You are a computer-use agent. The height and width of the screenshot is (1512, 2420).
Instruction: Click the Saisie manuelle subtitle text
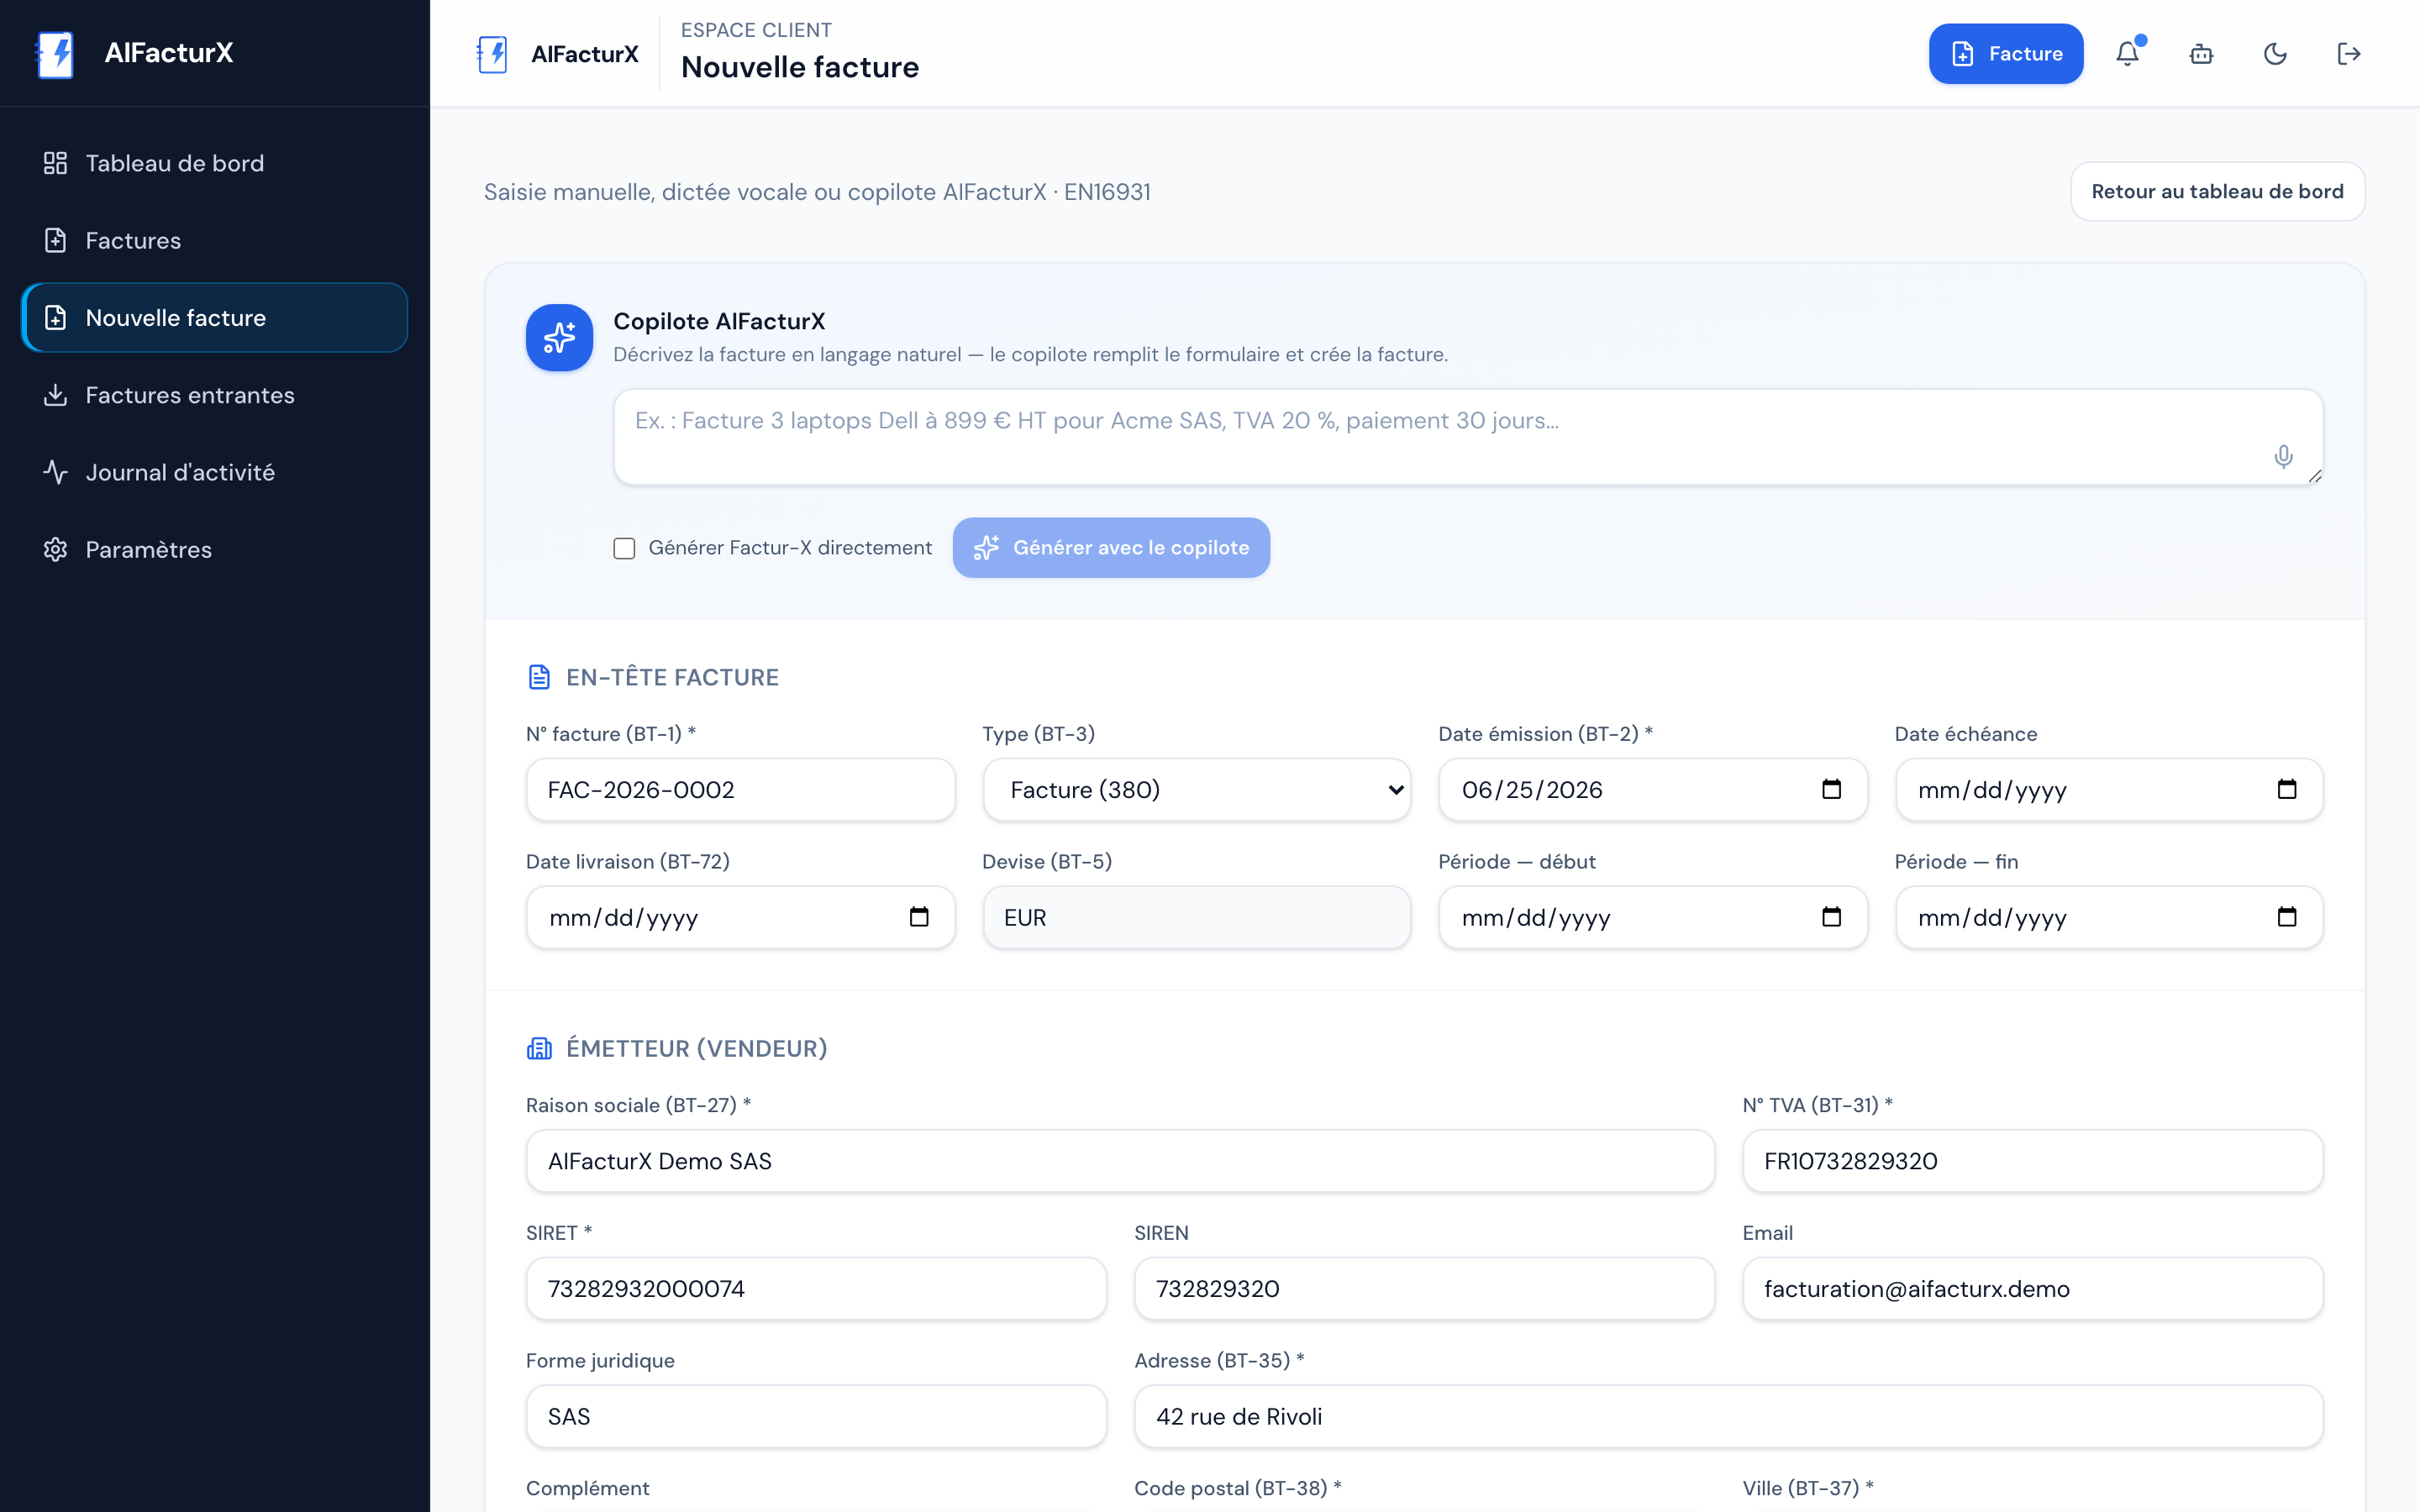tap(817, 192)
